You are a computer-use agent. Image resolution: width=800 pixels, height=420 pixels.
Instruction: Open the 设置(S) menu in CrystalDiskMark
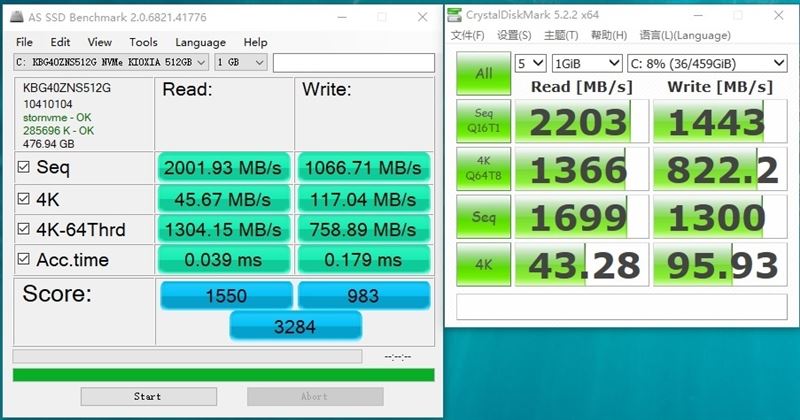point(514,35)
